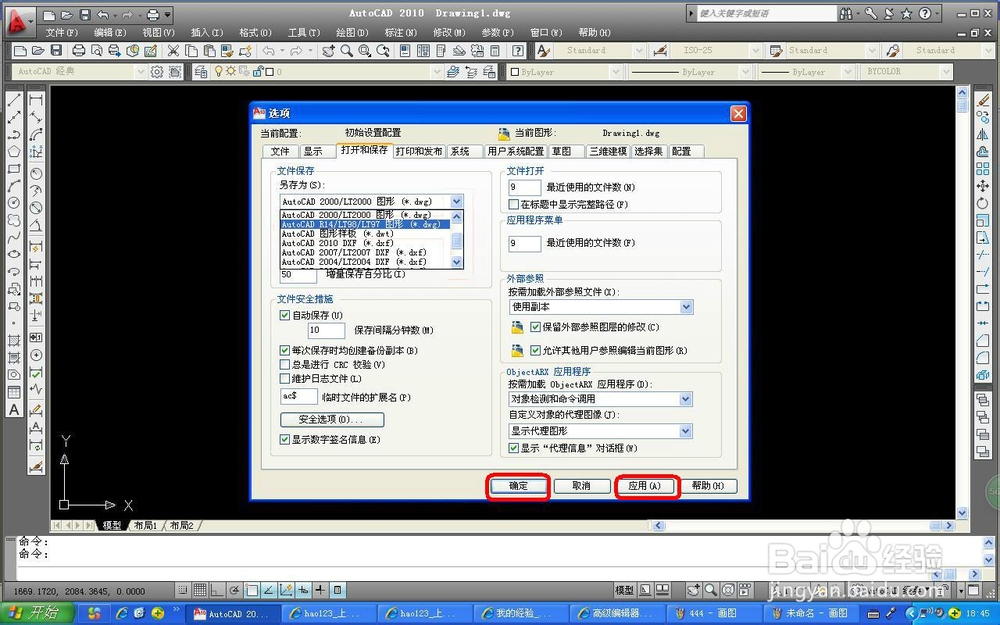Toggle 保留外部参照图层的修改 checkbox
Screen dimensions: 1000x625
pyautogui.click(x=536, y=327)
